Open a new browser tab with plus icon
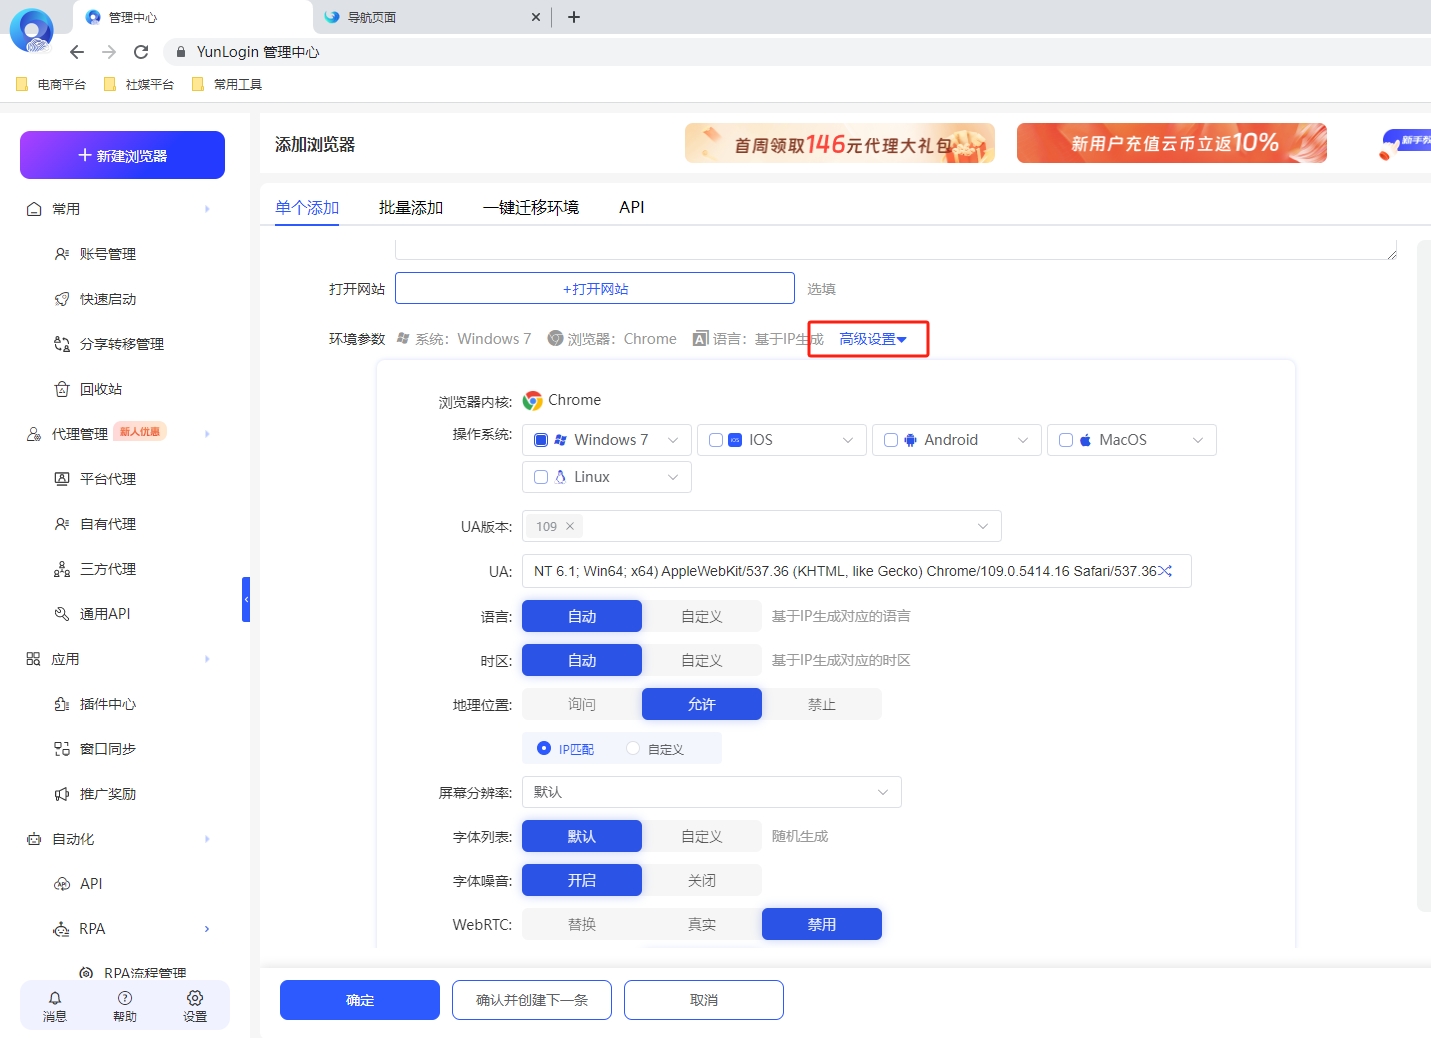 click(574, 17)
